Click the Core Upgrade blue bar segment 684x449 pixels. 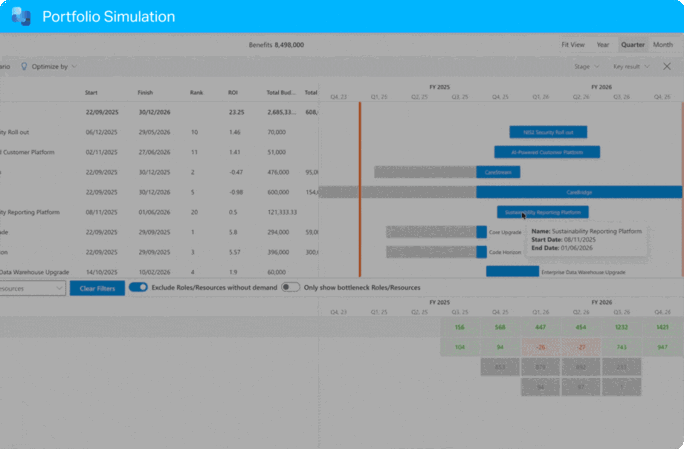click(481, 231)
